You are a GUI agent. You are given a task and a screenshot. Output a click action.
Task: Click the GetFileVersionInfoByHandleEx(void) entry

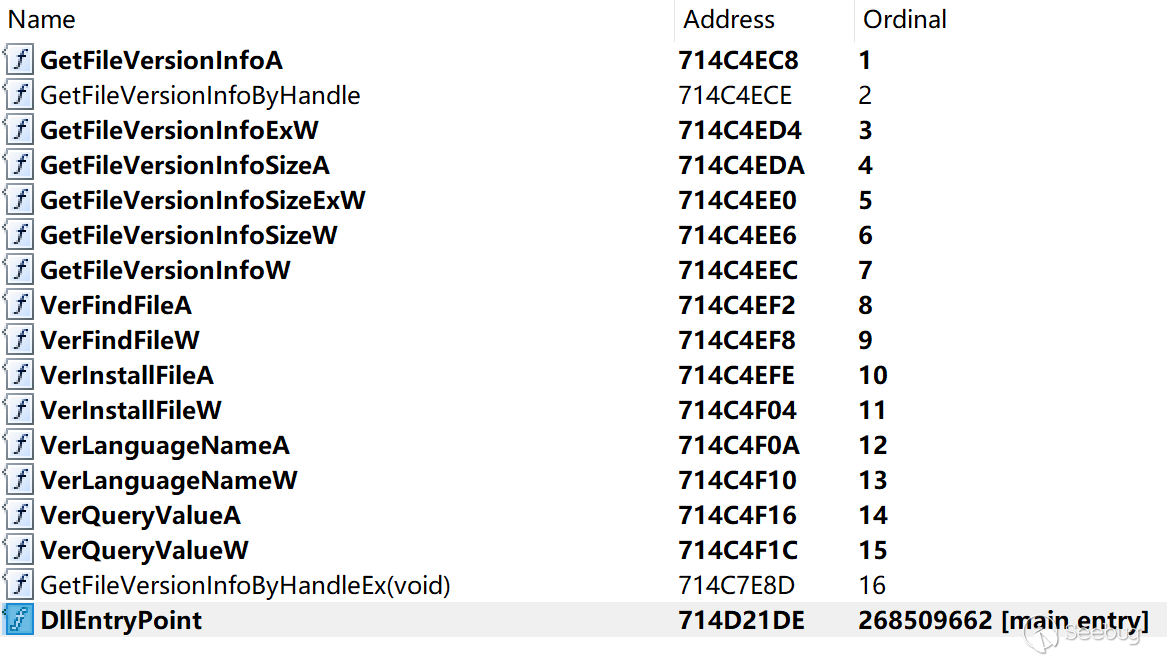[x=245, y=586]
